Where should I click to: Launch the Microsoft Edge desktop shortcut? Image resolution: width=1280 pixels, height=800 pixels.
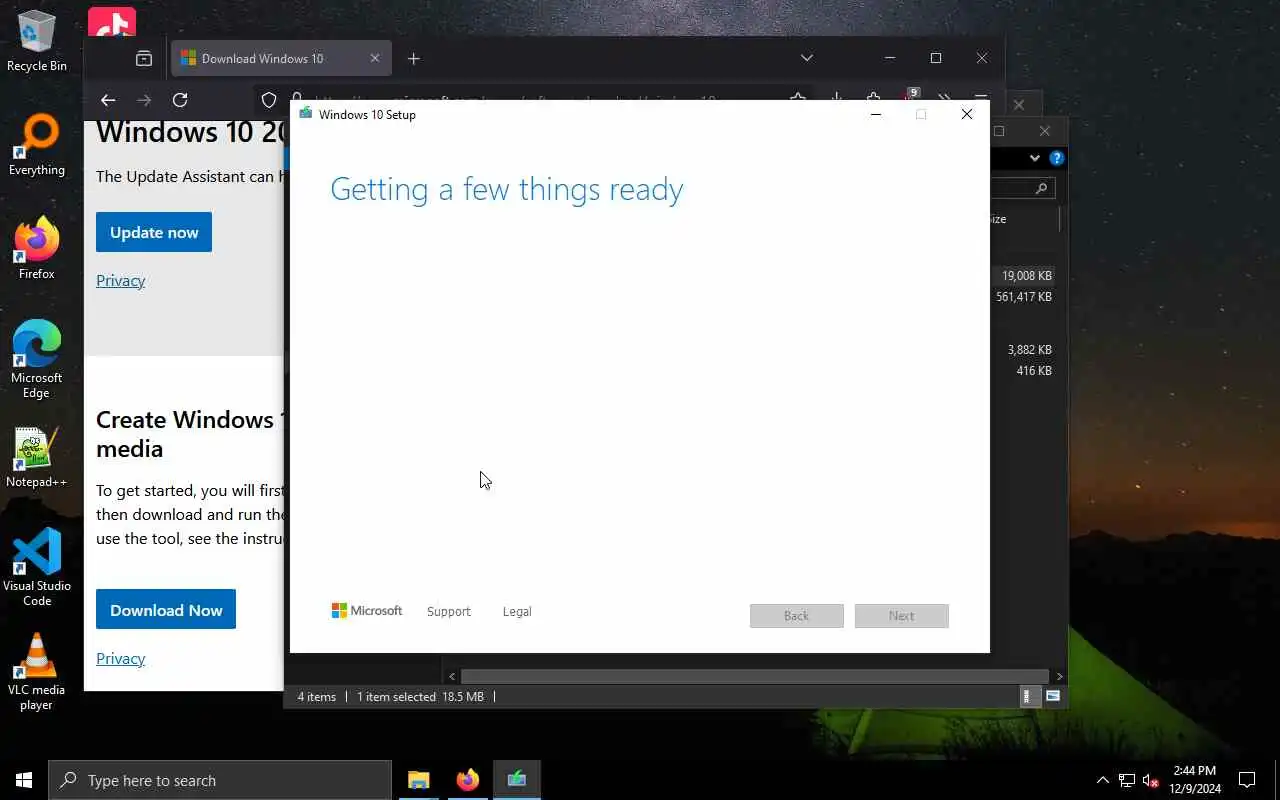click(x=37, y=359)
